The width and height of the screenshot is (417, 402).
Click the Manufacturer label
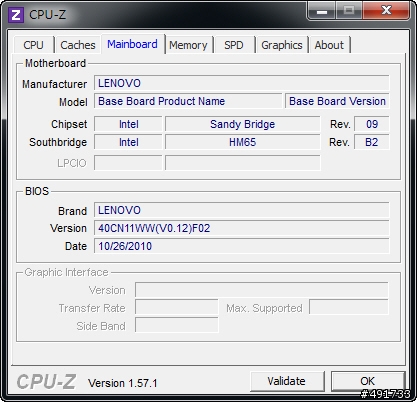[x=55, y=84]
